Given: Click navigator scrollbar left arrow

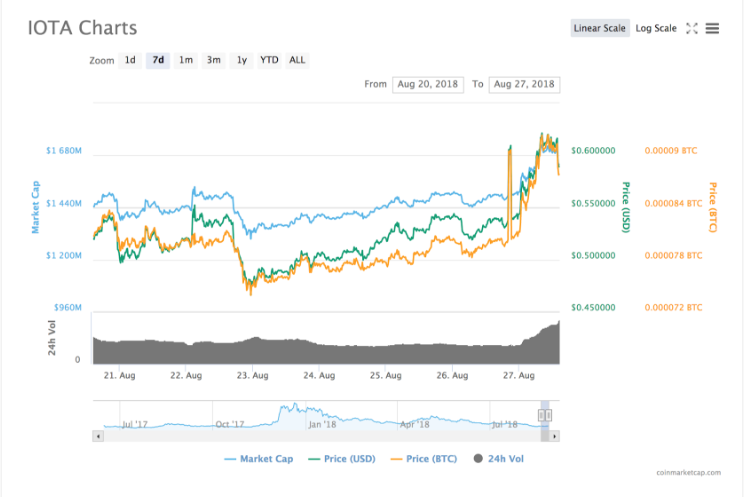Looking at the screenshot, I should point(98,436).
